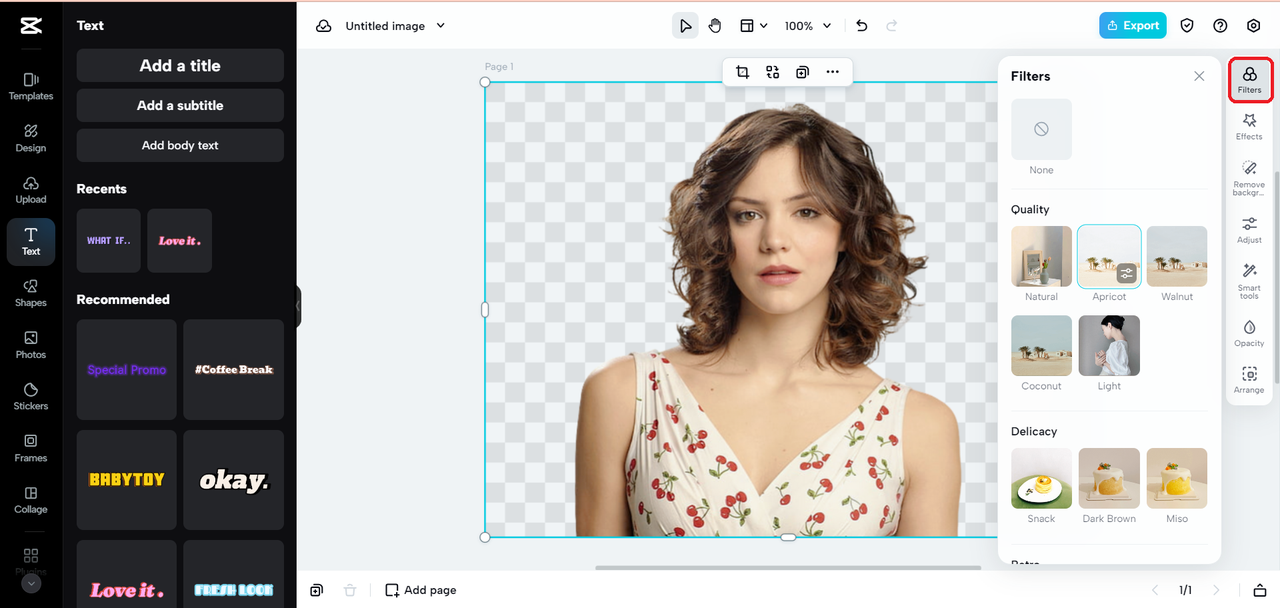Select the Shapes panel in left sidebar
Image resolution: width=1280 pixels, height=608 pixels.
coord(30,293)
